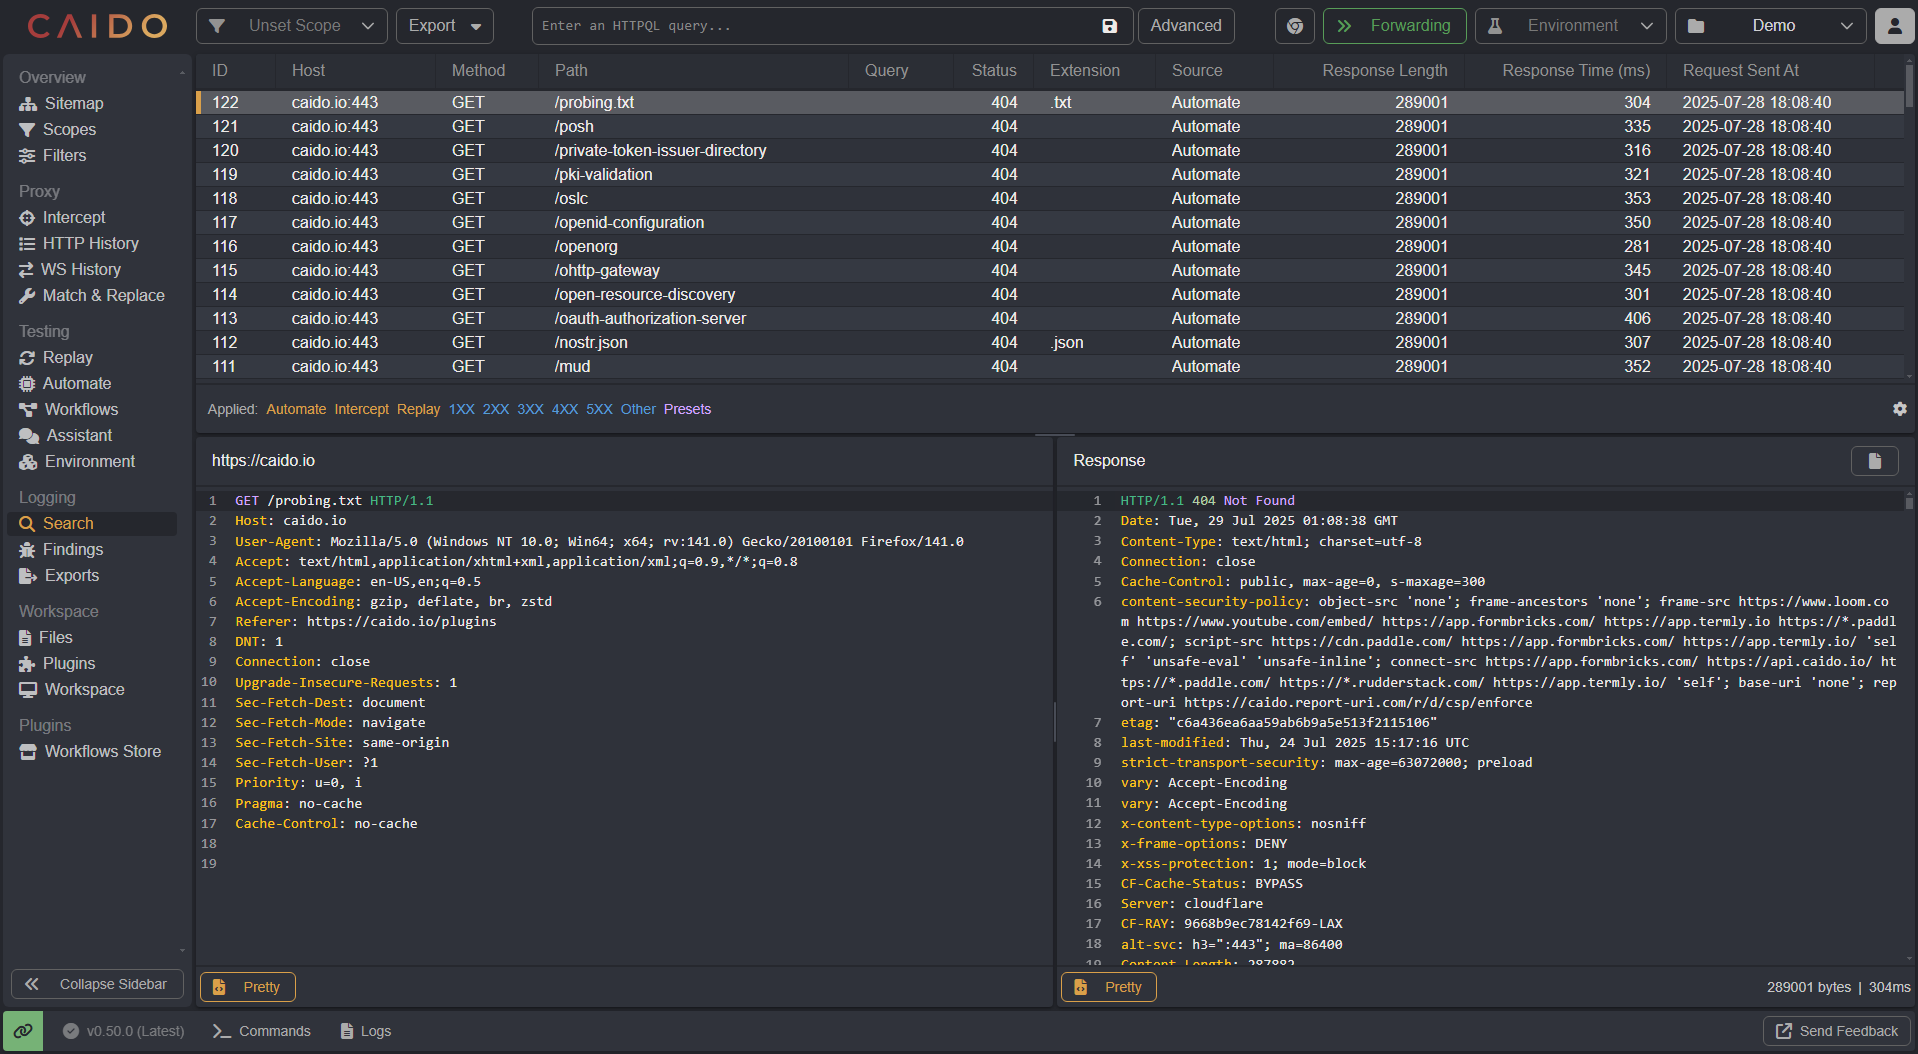This screenshot has width=1918, height=1054.
Task: Click the save query icon in HTTPQL bar
Action: [x=1109, y=26]
